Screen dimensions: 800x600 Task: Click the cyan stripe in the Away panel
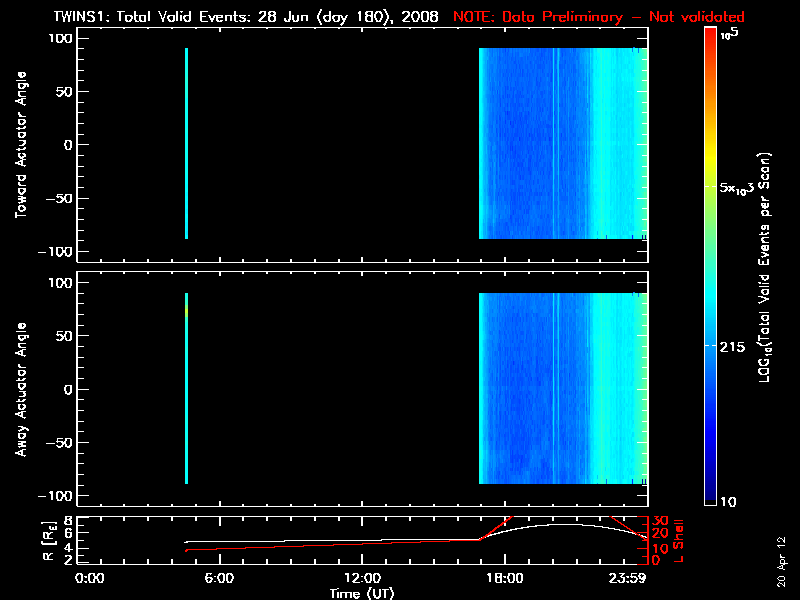tap(187, 388)
